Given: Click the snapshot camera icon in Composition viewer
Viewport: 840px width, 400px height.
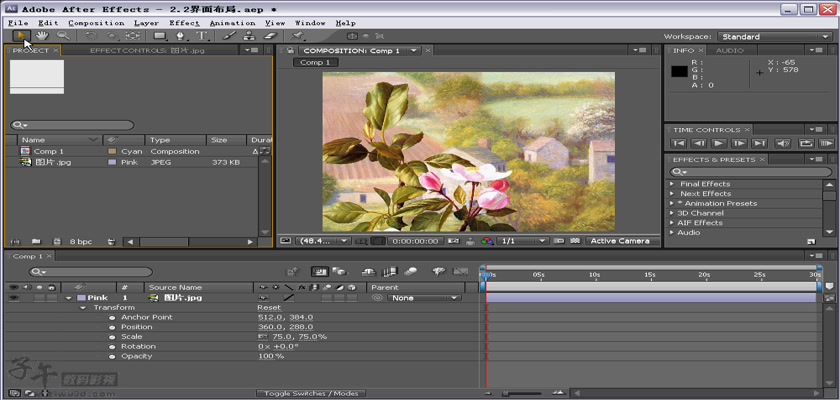Looking at the screenshot, I should pyautogui.click(x=453, y=241).
